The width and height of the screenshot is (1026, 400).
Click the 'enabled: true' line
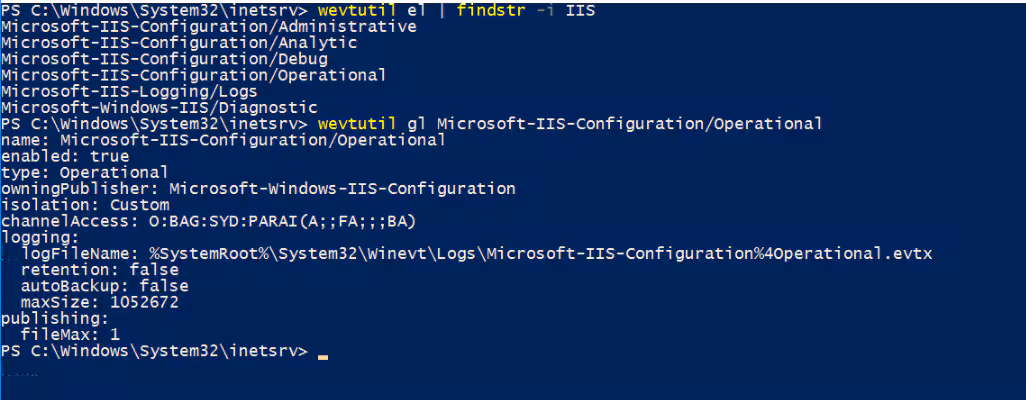(x=64, y=156)
